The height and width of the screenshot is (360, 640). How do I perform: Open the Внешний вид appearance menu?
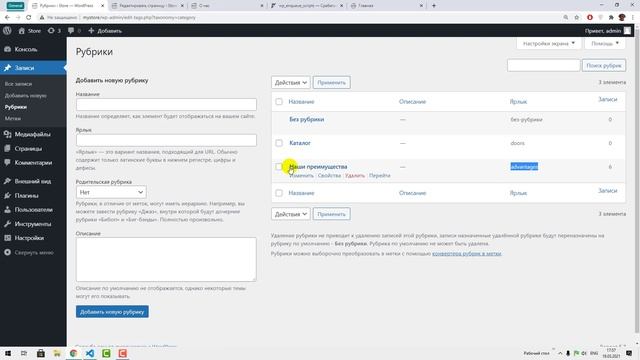33,181
